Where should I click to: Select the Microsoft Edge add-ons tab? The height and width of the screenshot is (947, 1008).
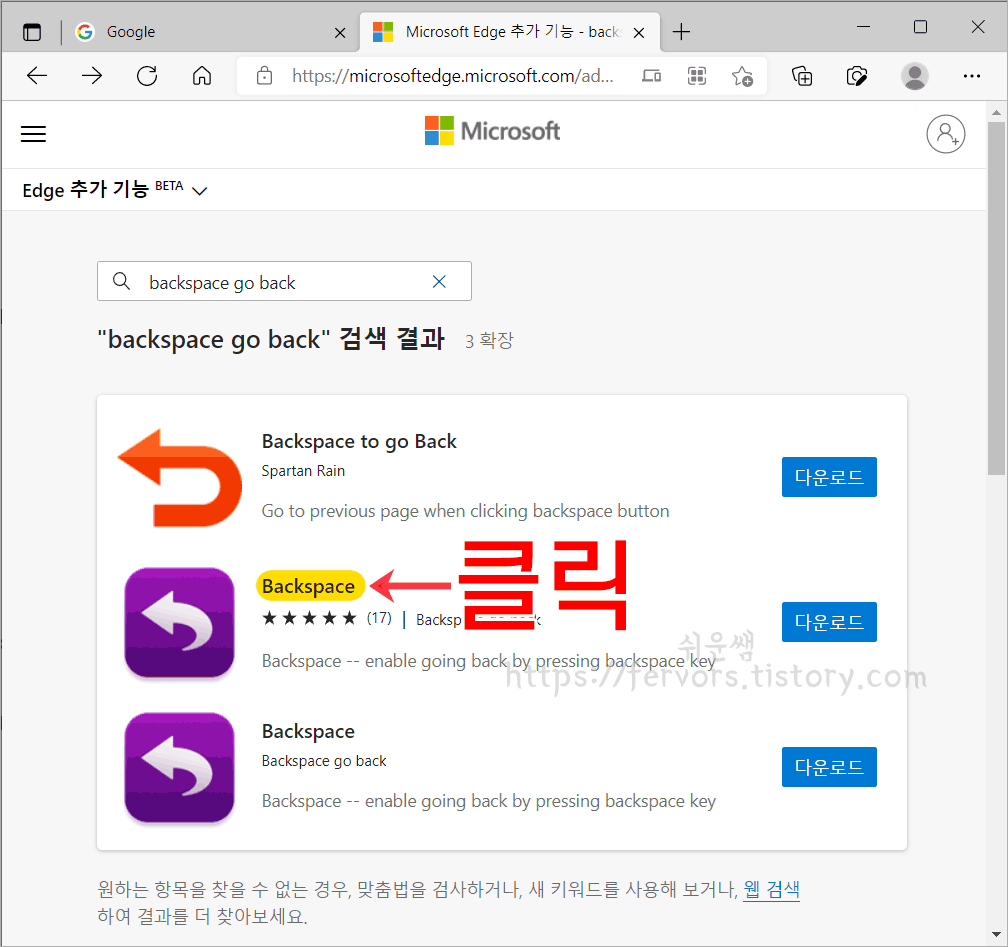(x=508, y=32)
